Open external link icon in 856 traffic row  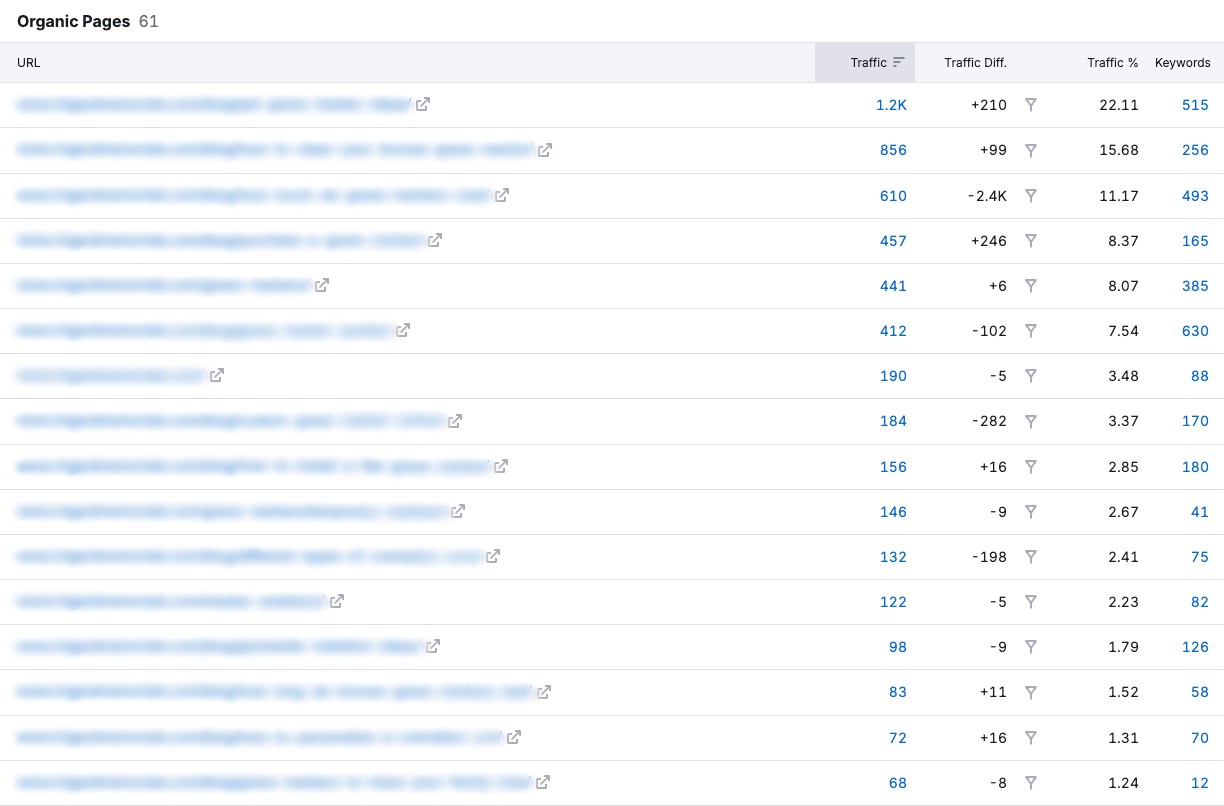[545, 150]
